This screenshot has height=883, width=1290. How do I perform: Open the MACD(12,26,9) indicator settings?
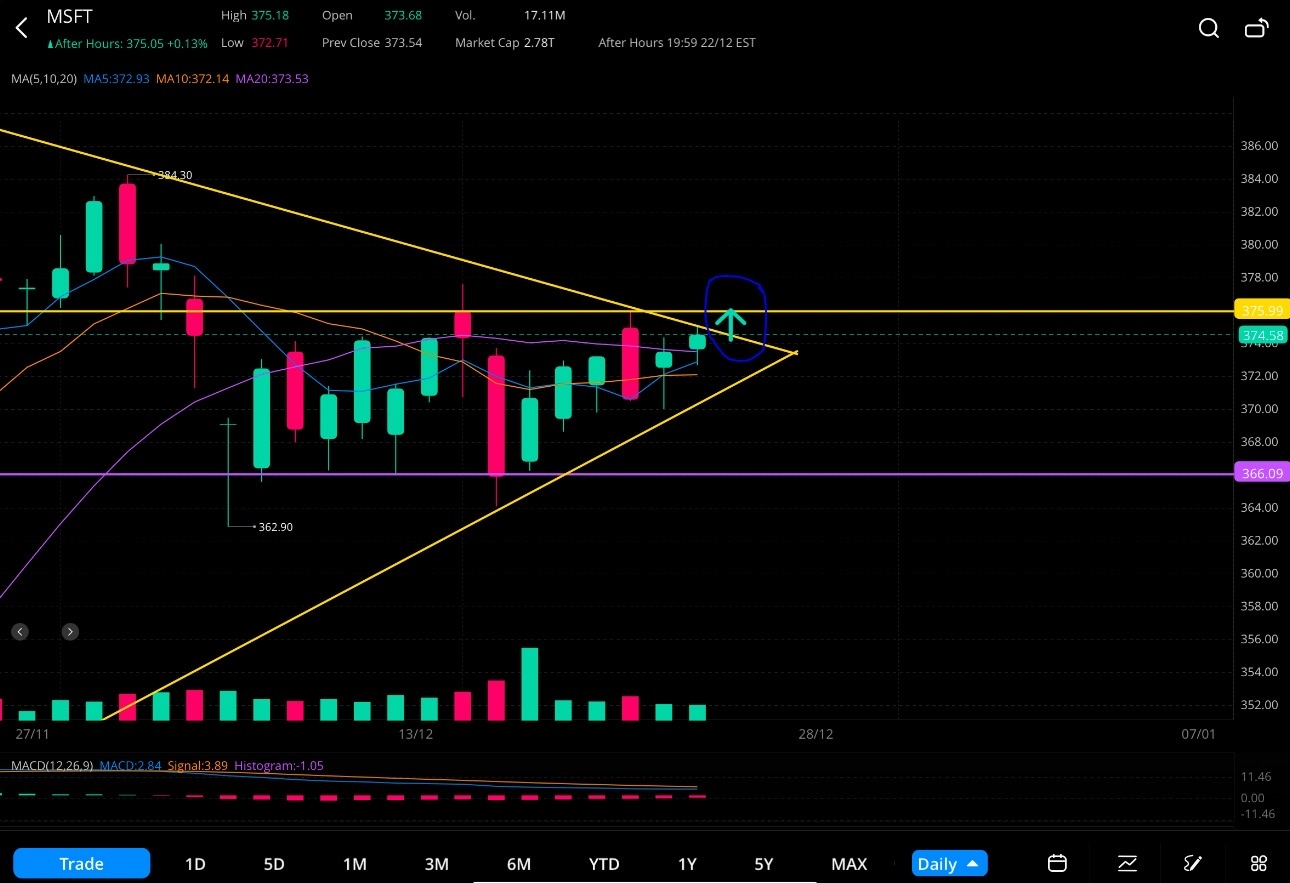52,765
